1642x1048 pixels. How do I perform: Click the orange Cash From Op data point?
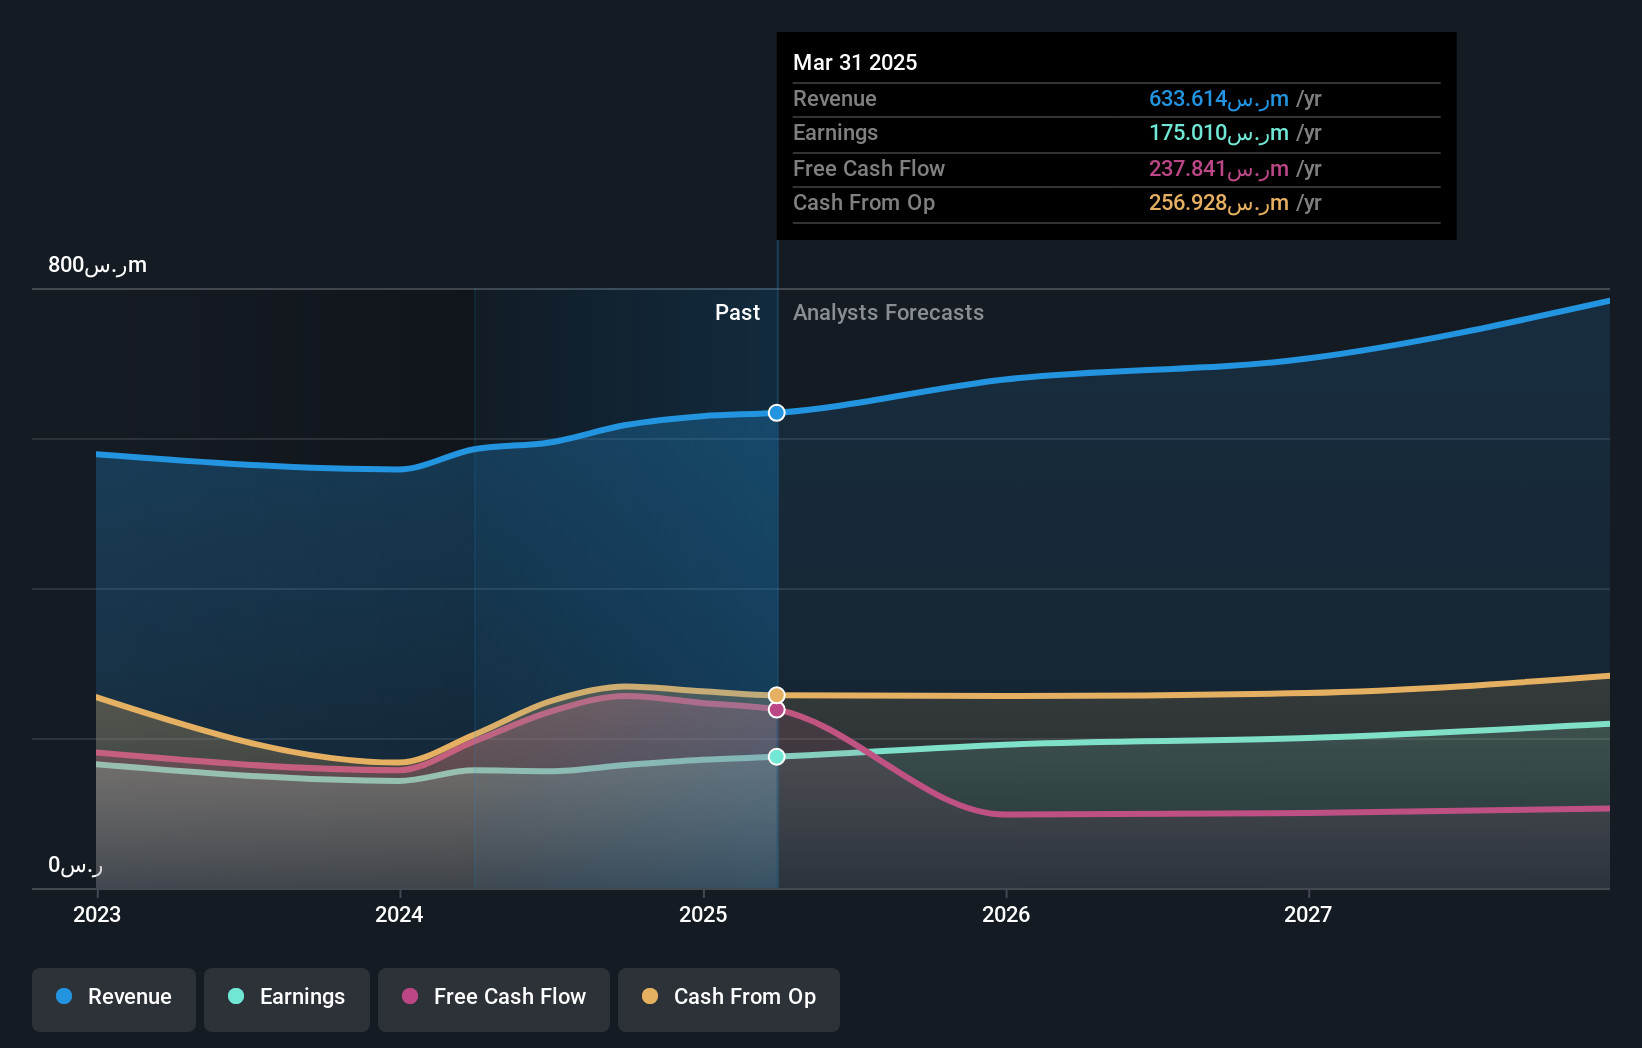pyautogui.click(x=777, y=695)
